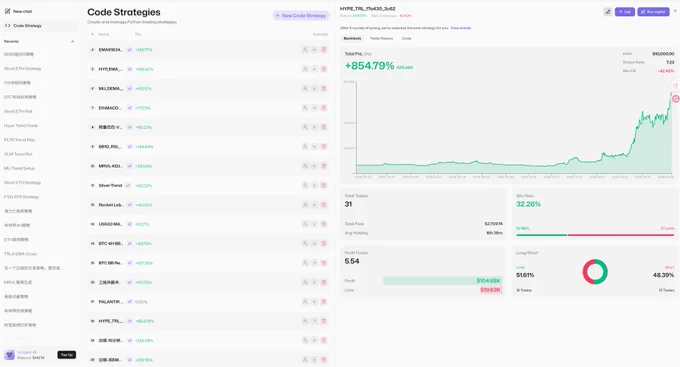Viewport: 680px width, 367px height.
Task: Click the v1 version badge of Silver-Trend
Action: point(128,185)
